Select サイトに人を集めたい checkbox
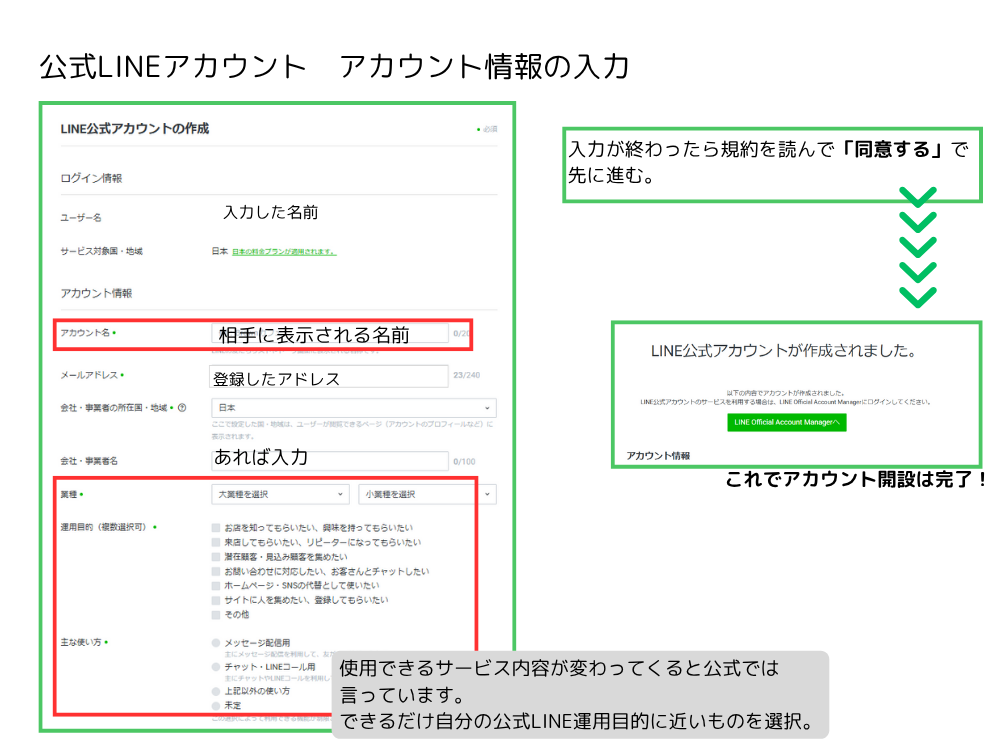 click(x=216, y=600)
